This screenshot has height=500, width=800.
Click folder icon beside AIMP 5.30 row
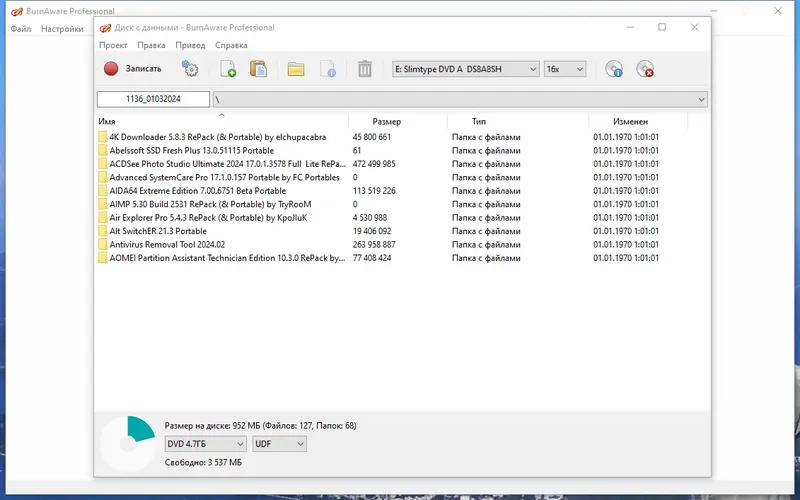tap(103, 204)
